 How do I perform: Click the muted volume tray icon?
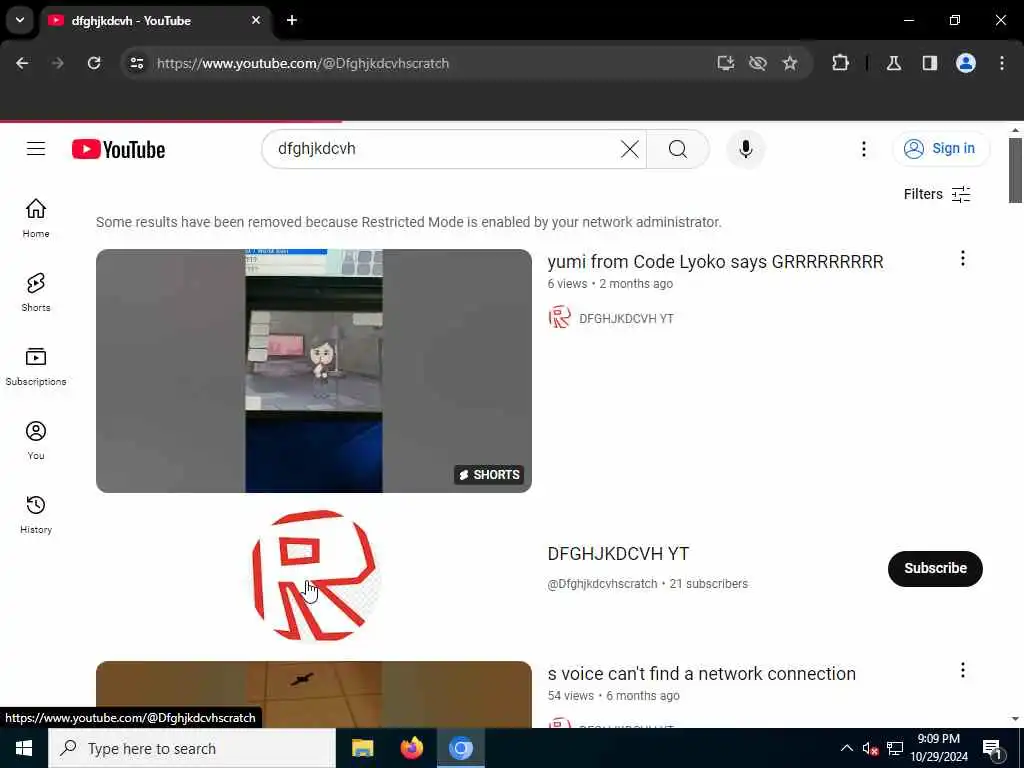(870, 748)
